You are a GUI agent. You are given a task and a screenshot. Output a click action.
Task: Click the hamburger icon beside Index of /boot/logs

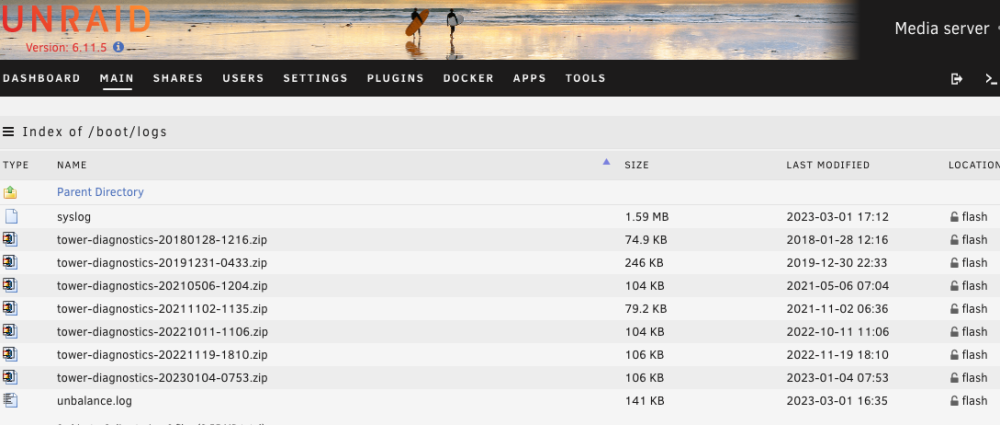[8, 132]
